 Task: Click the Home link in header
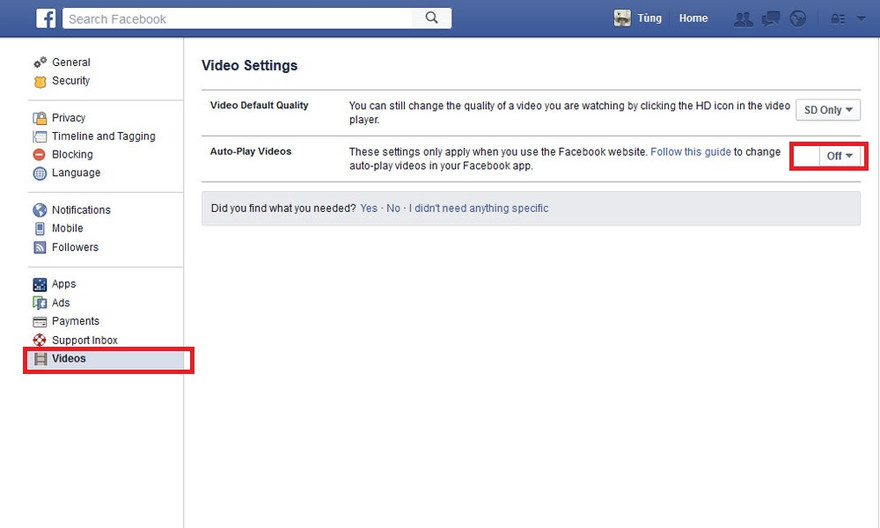693,19
